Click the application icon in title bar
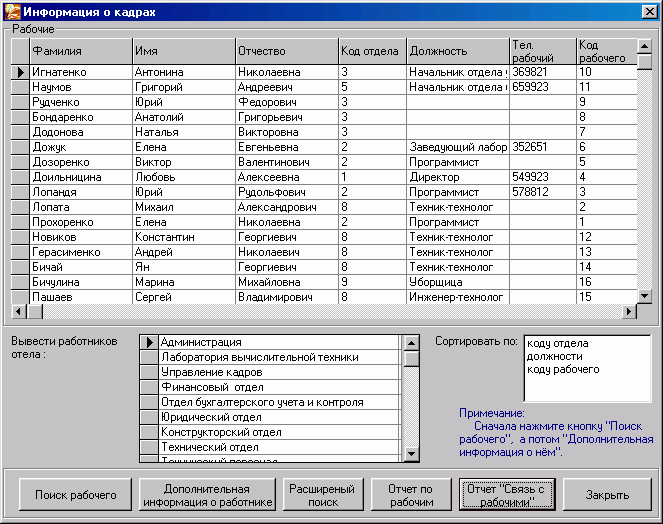The height and width of the screenshot is (524, 663). coord(11,11)
